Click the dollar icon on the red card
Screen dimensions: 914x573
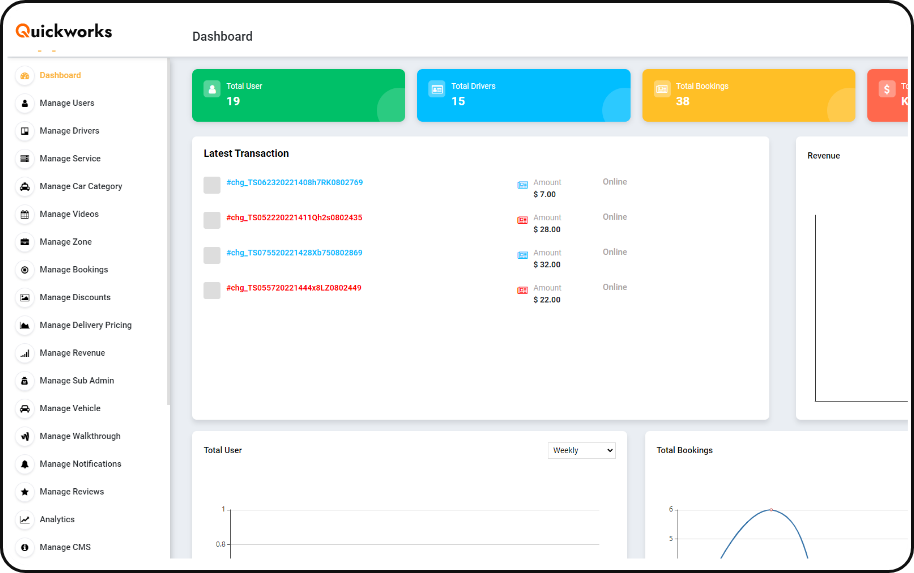(887, 89)
